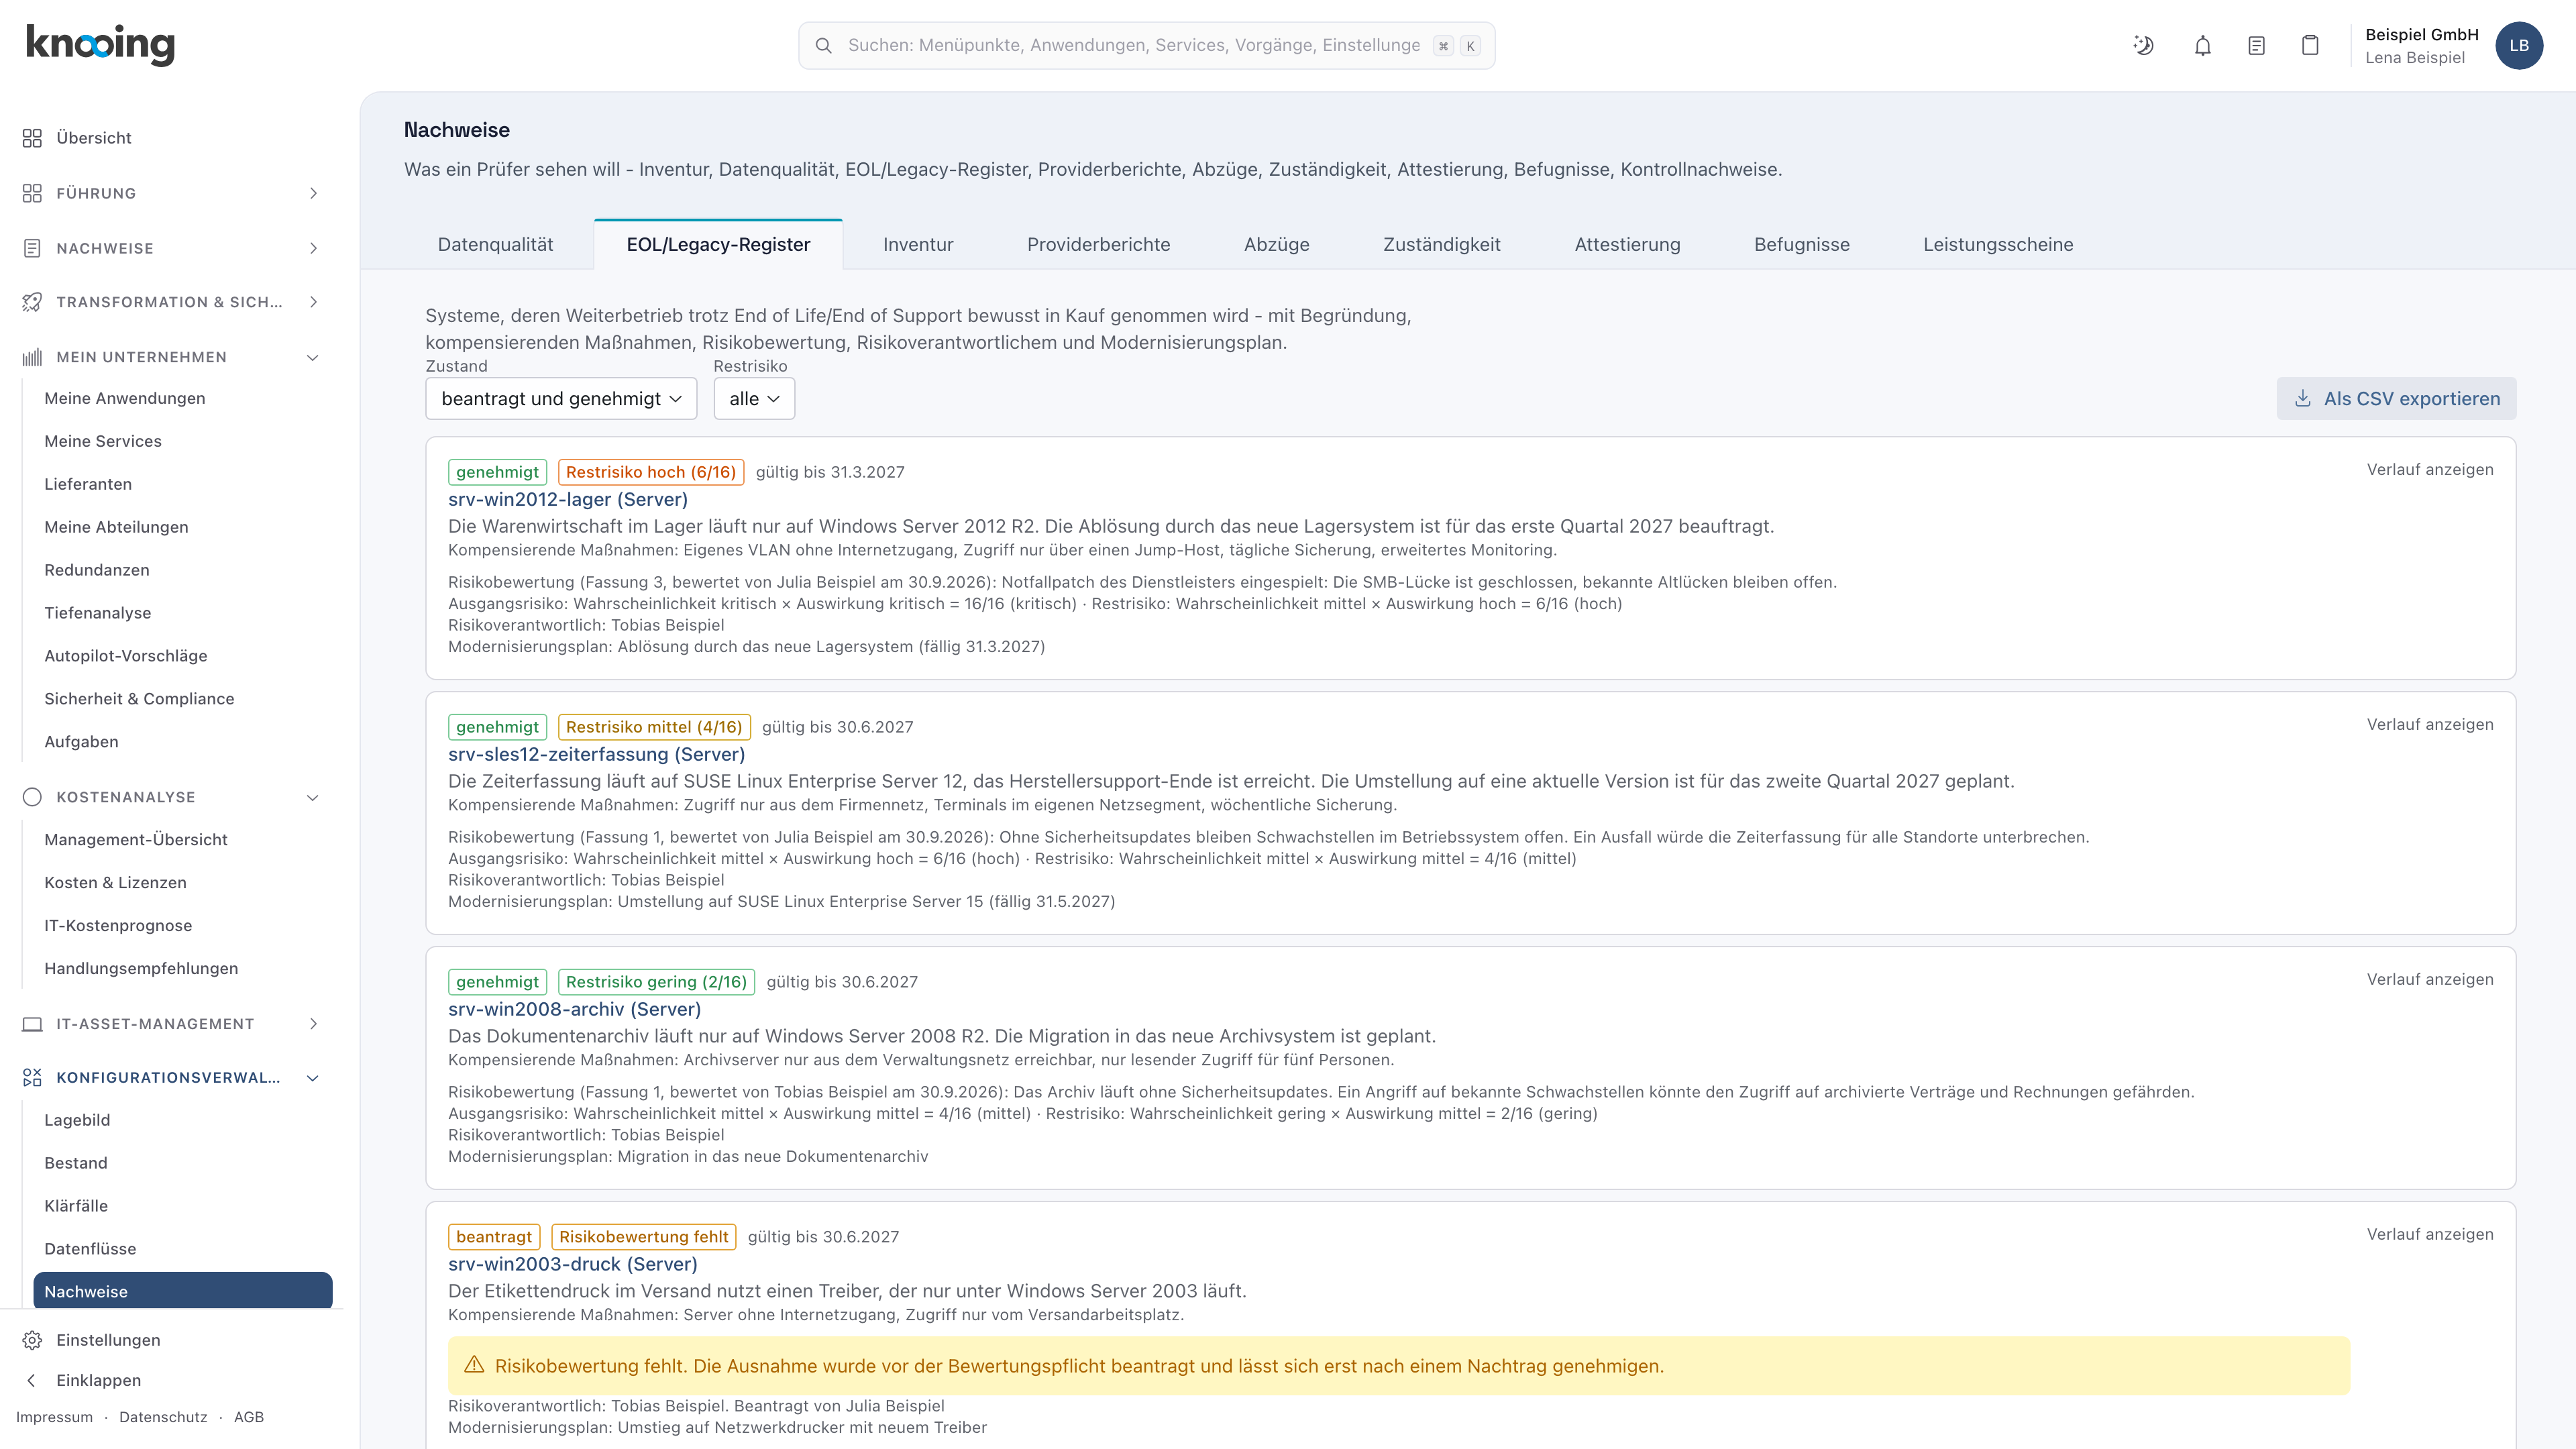The height and width of the screenshot is (1449, 2576).
Task: Focus the global search field
Action: tap(1146, 46)
